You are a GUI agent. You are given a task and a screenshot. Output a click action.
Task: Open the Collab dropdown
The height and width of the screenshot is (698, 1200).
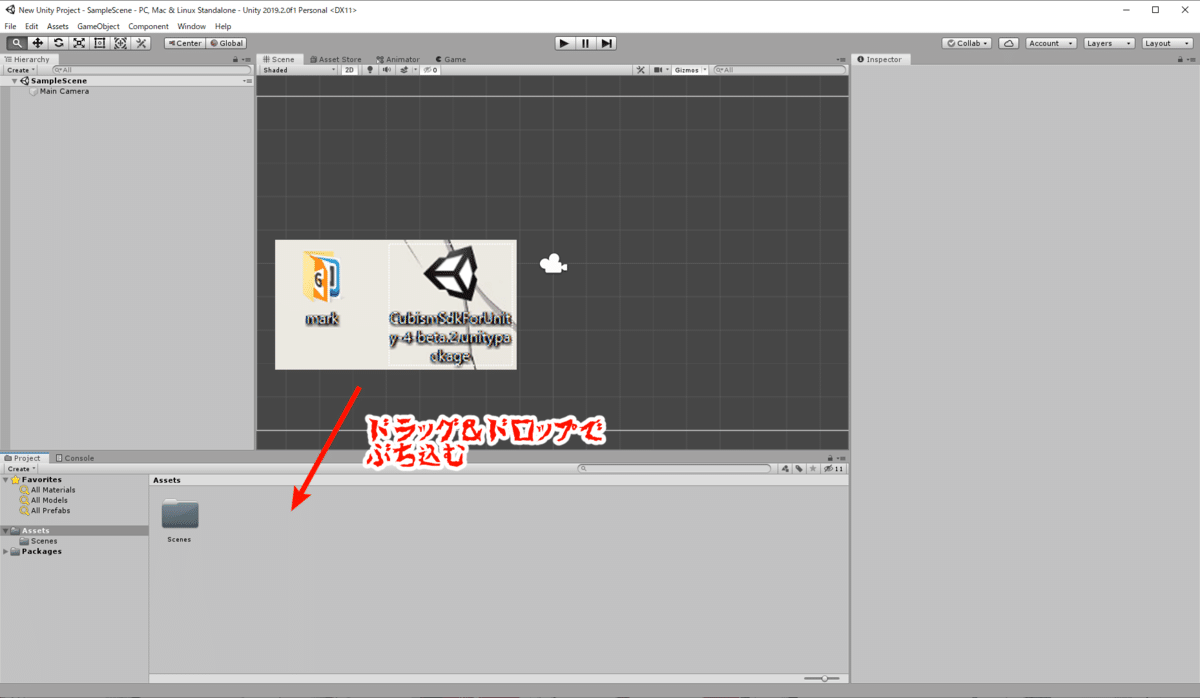tap(966, 43)
